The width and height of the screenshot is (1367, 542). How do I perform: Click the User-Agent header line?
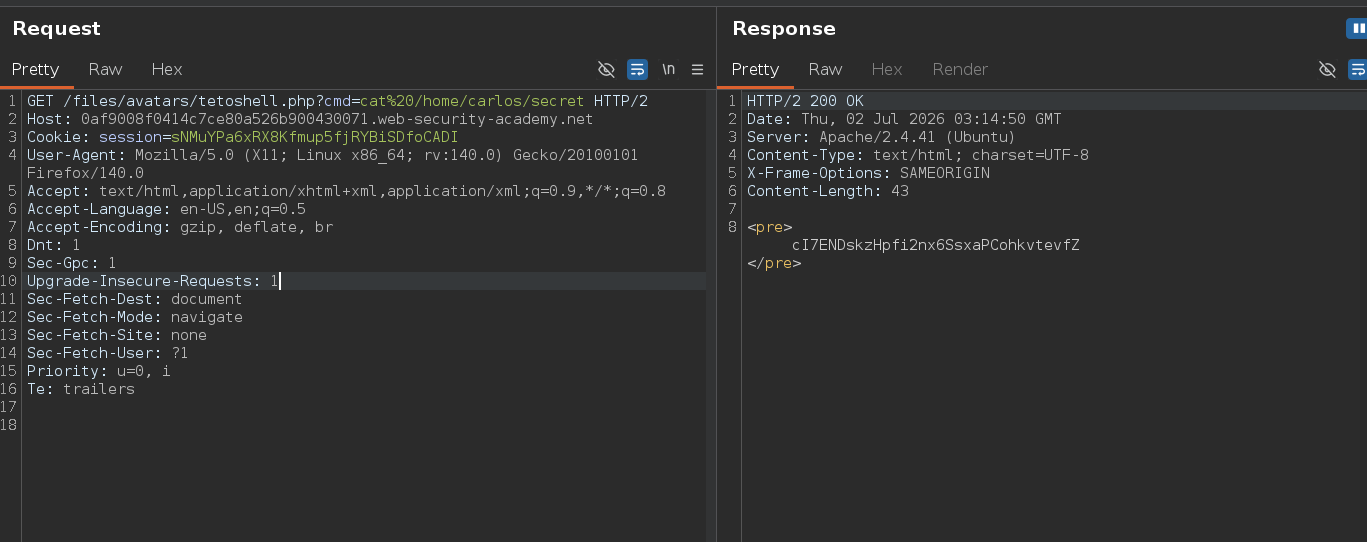pyautogui.click(x=332, y=155)
